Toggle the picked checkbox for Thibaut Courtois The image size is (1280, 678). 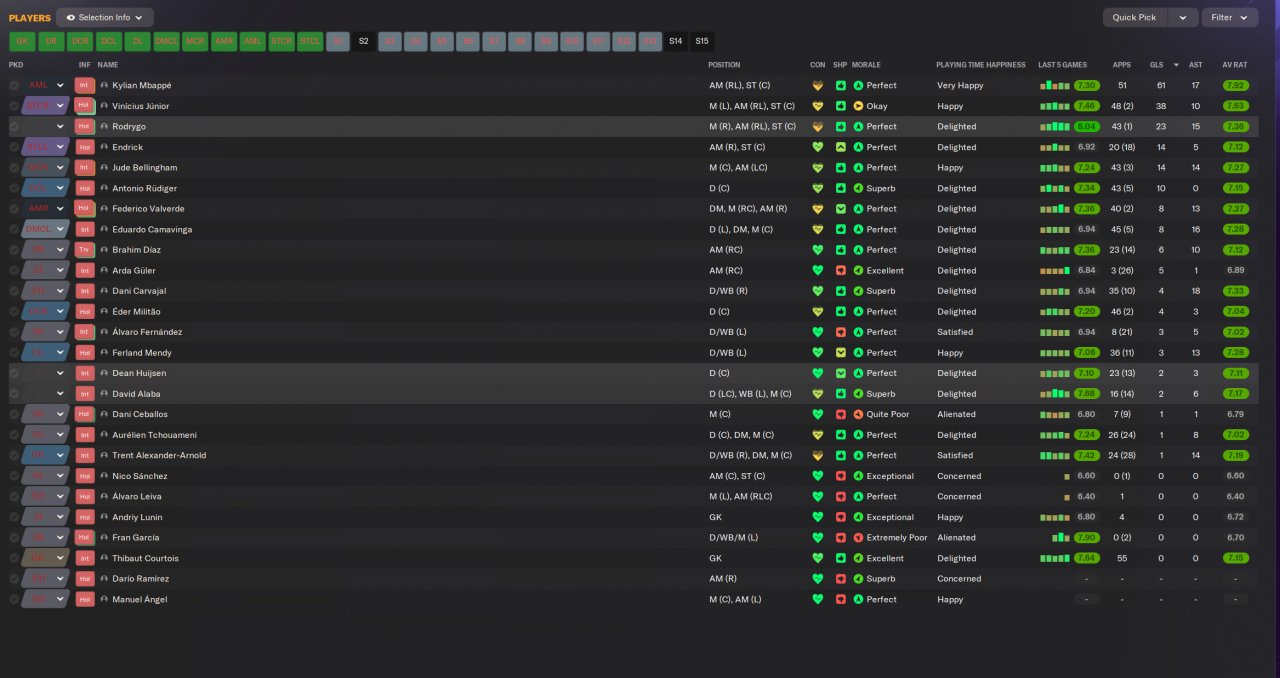pyautogui.click(x=14, y=558)
